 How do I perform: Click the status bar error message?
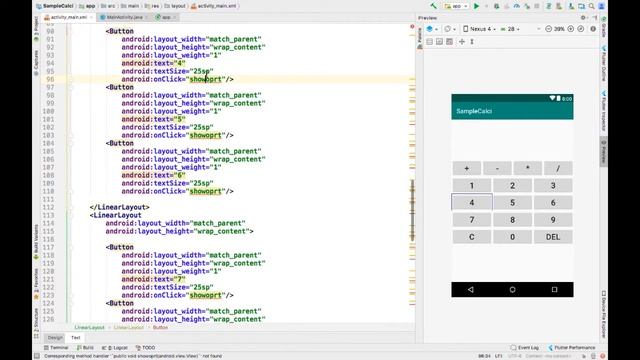(133, 356)
